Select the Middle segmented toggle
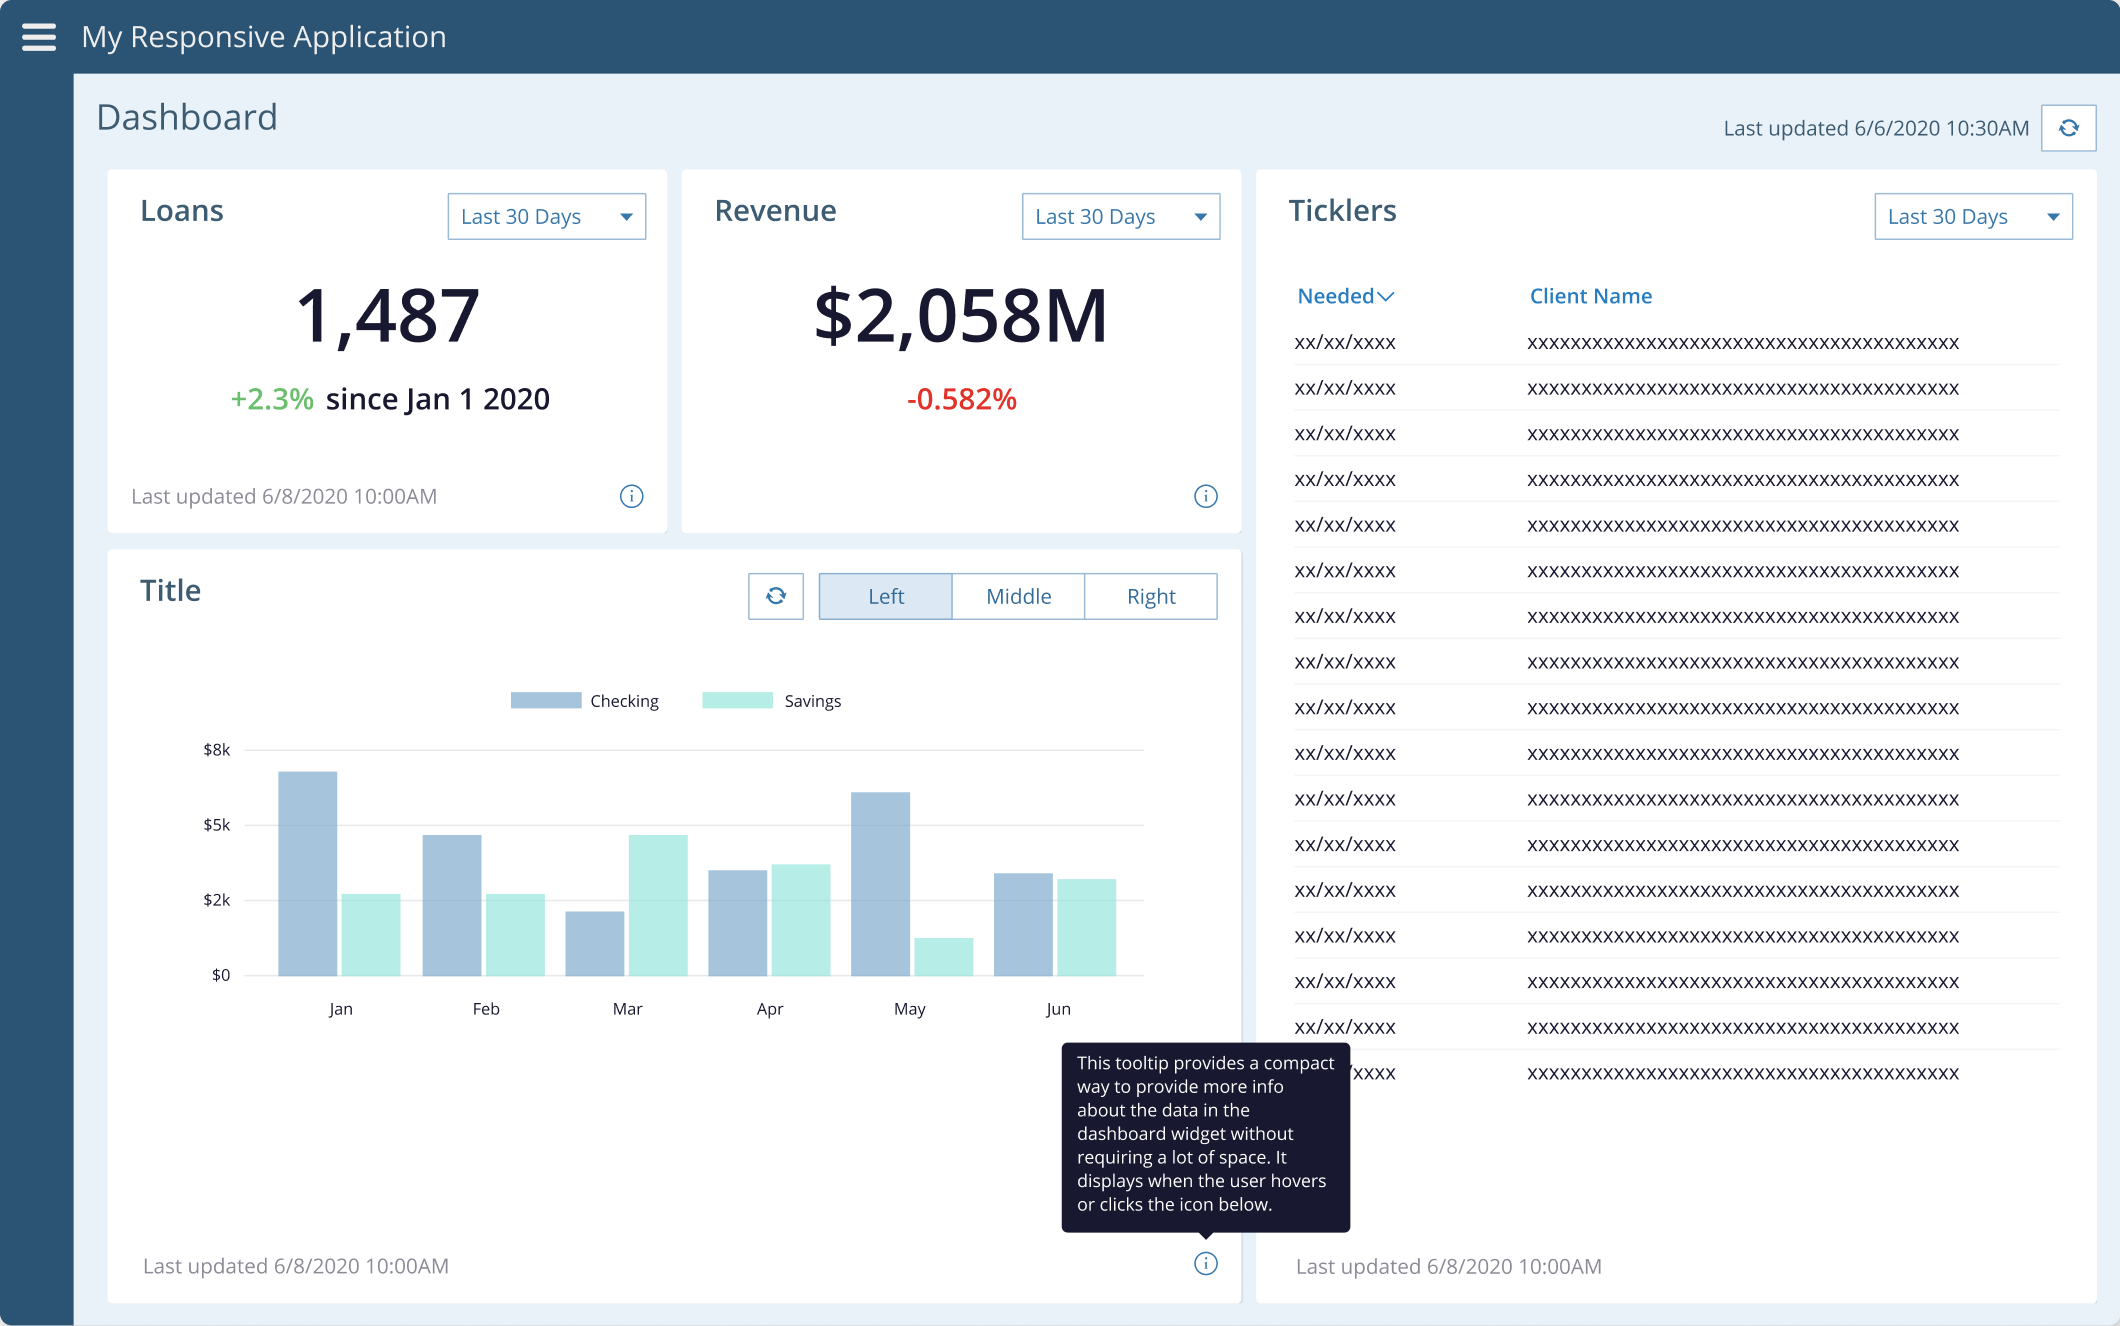The width and height of the screenshot is (2120, 1326). tap(1018, 596)
